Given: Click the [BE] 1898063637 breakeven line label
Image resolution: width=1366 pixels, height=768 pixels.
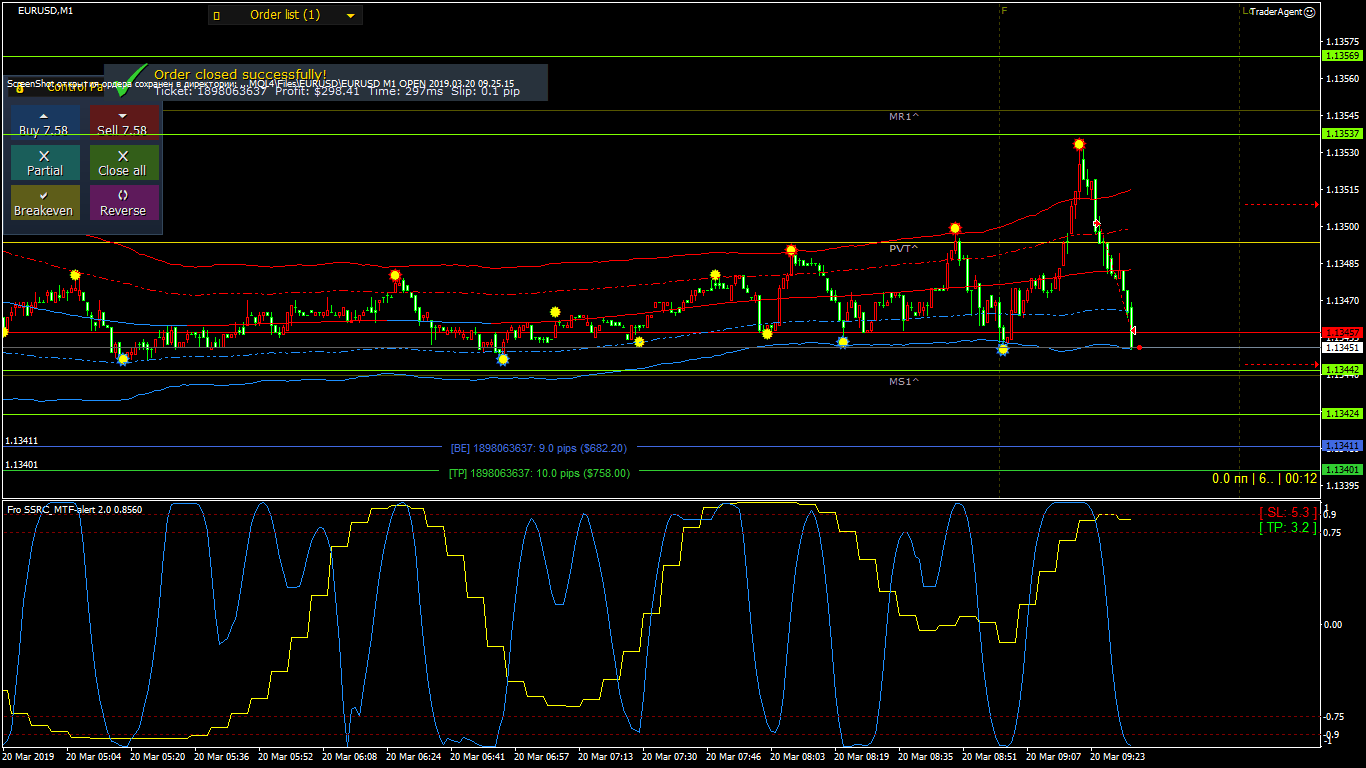Looking at the screenshot, I should [539, 449].
